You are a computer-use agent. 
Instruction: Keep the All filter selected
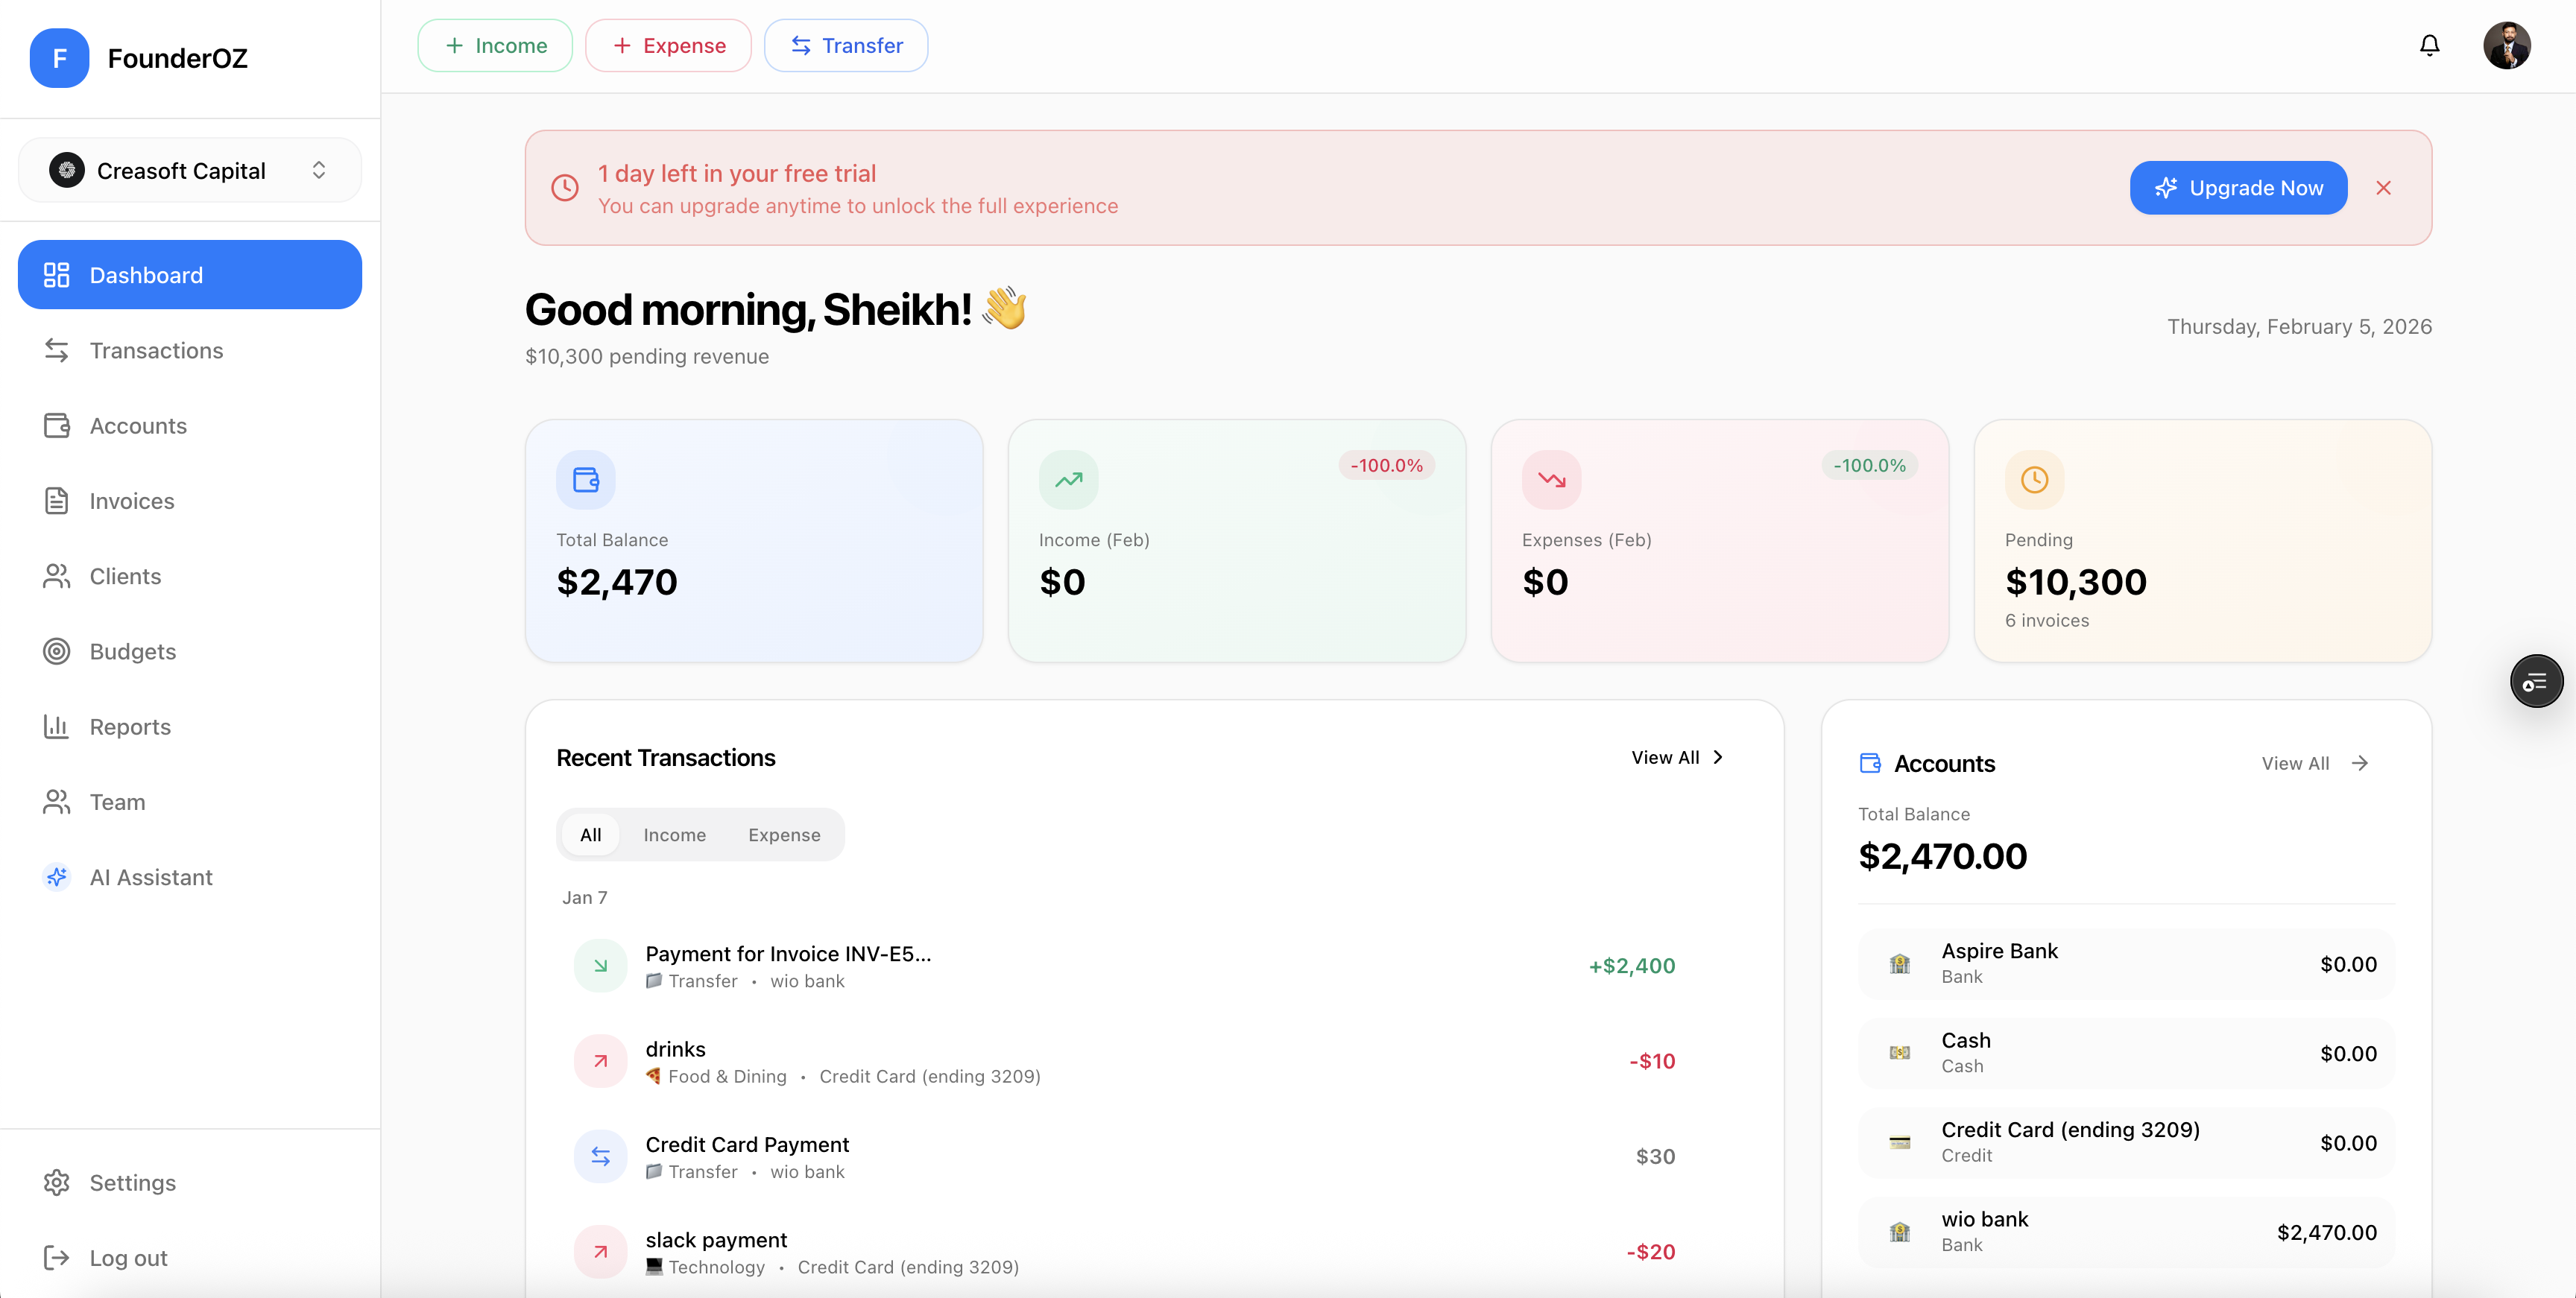pyautogui.click(x=591, y=834)
